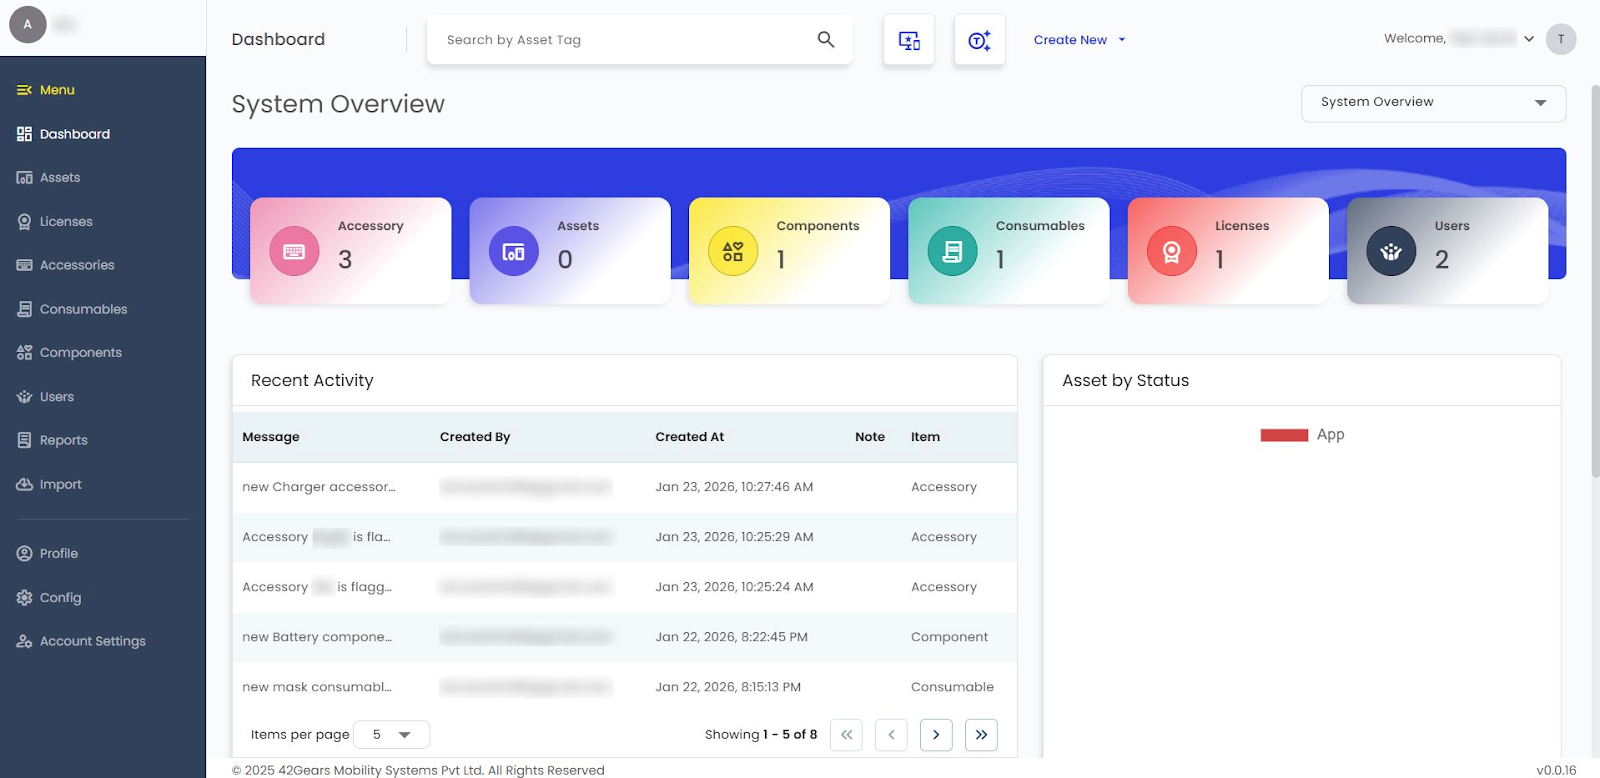Screen dimensions: 1600x778
Task: Open Import from the sidebar
Action: [x=60, y=484]
